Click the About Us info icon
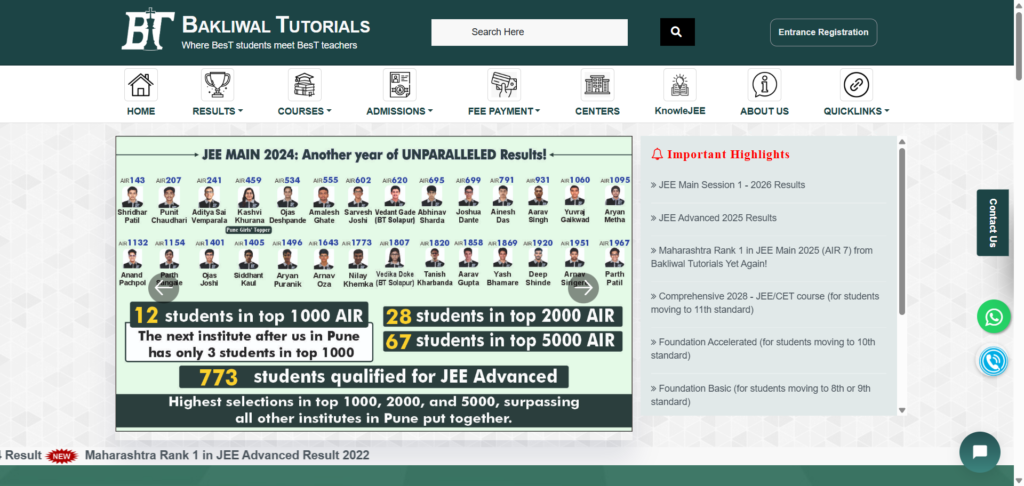This screenshot has width=1024, height=486. point(764,85)
